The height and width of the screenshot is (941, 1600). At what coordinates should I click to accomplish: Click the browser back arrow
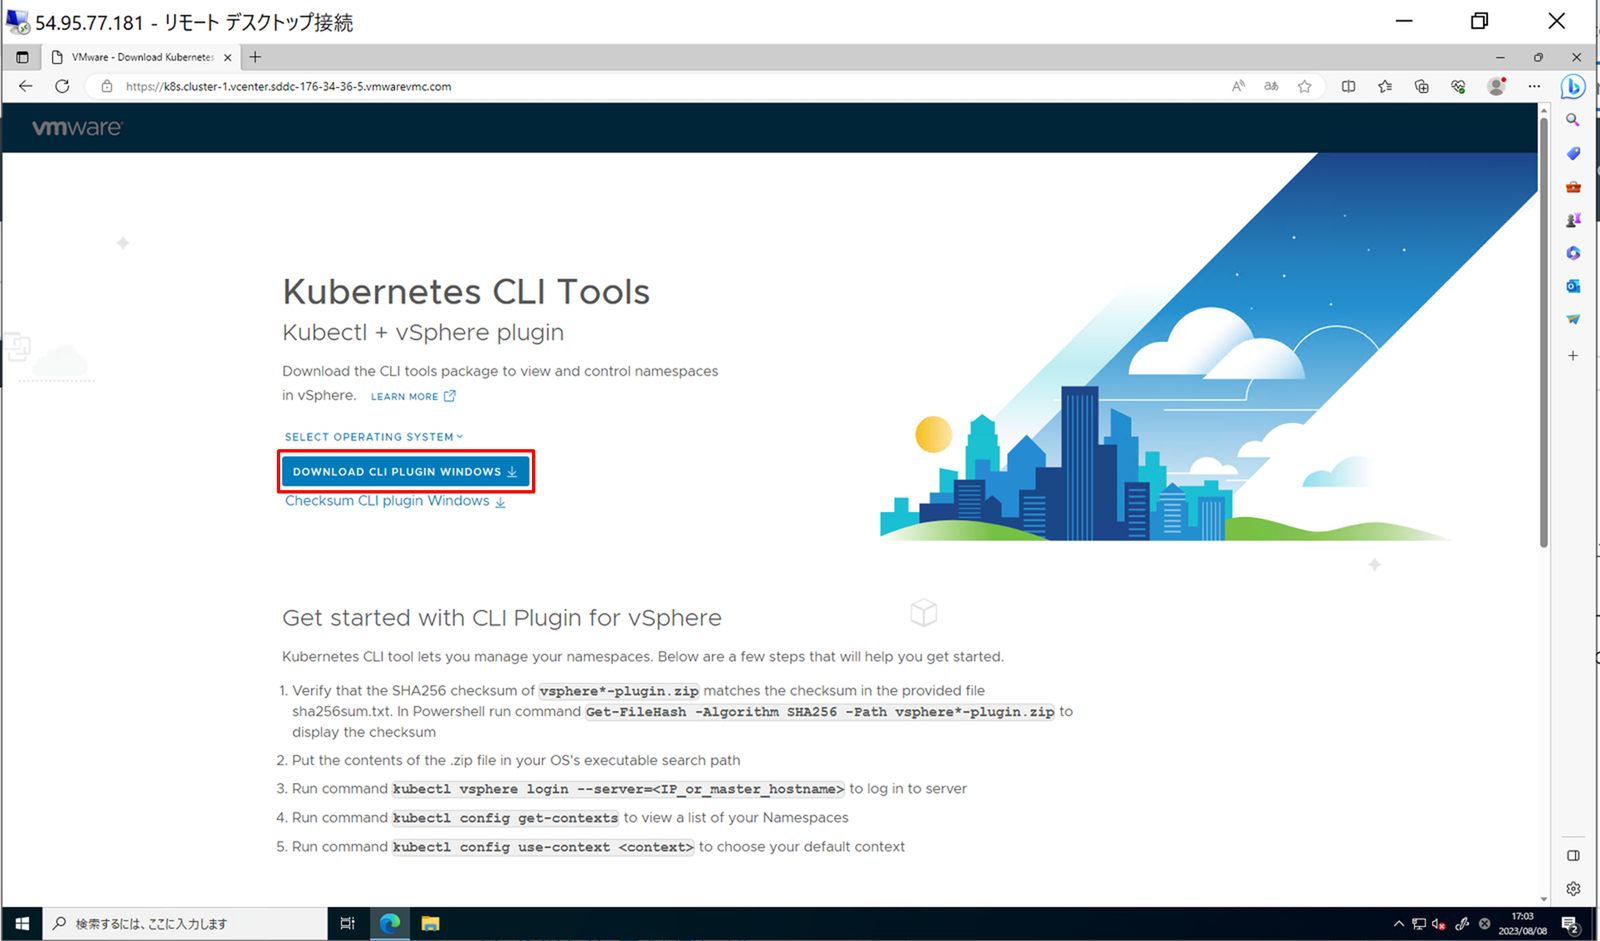click(x=25, y=86)
